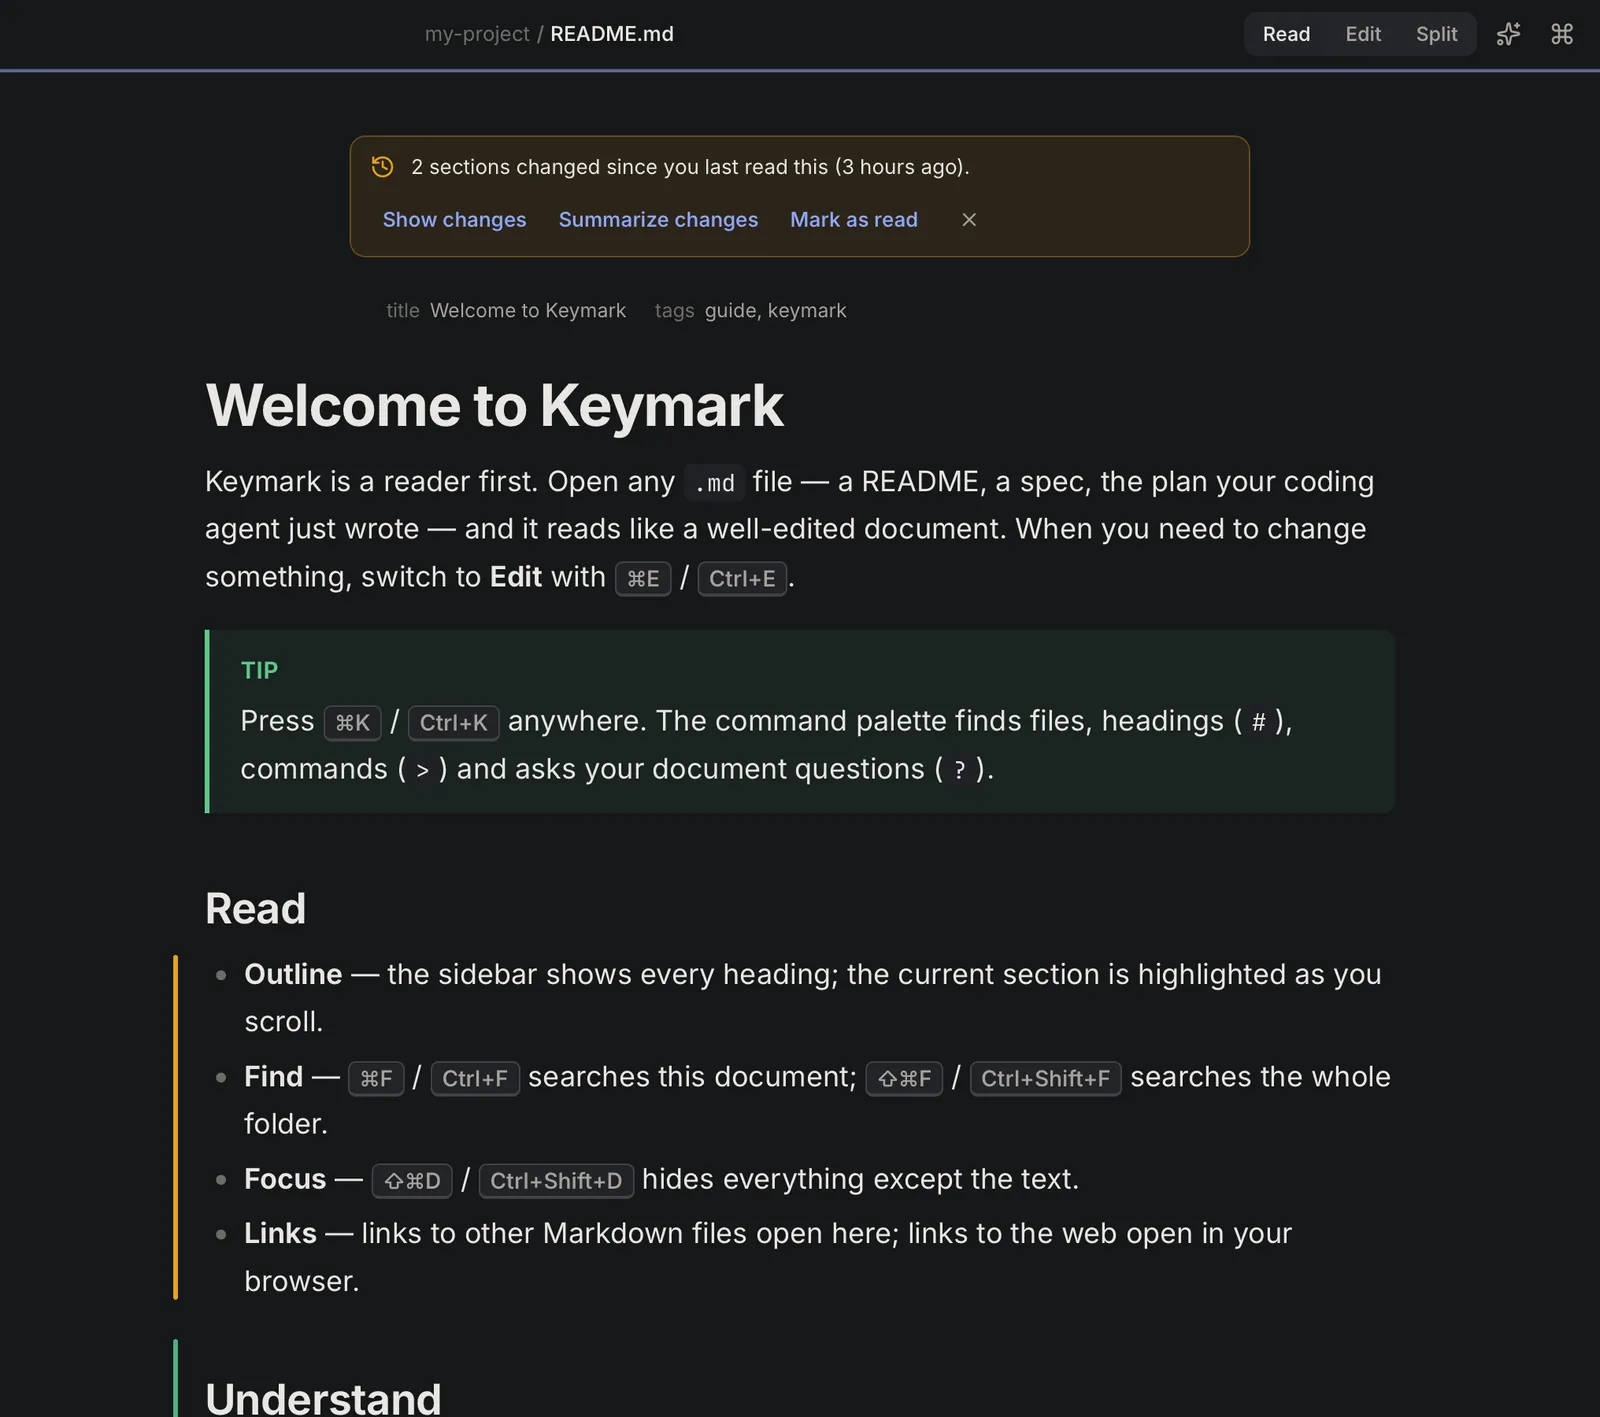Click the ⇧⌘F shortcut key
The height and width of the screenshot is (1417, 1600).
(904, 1079)
